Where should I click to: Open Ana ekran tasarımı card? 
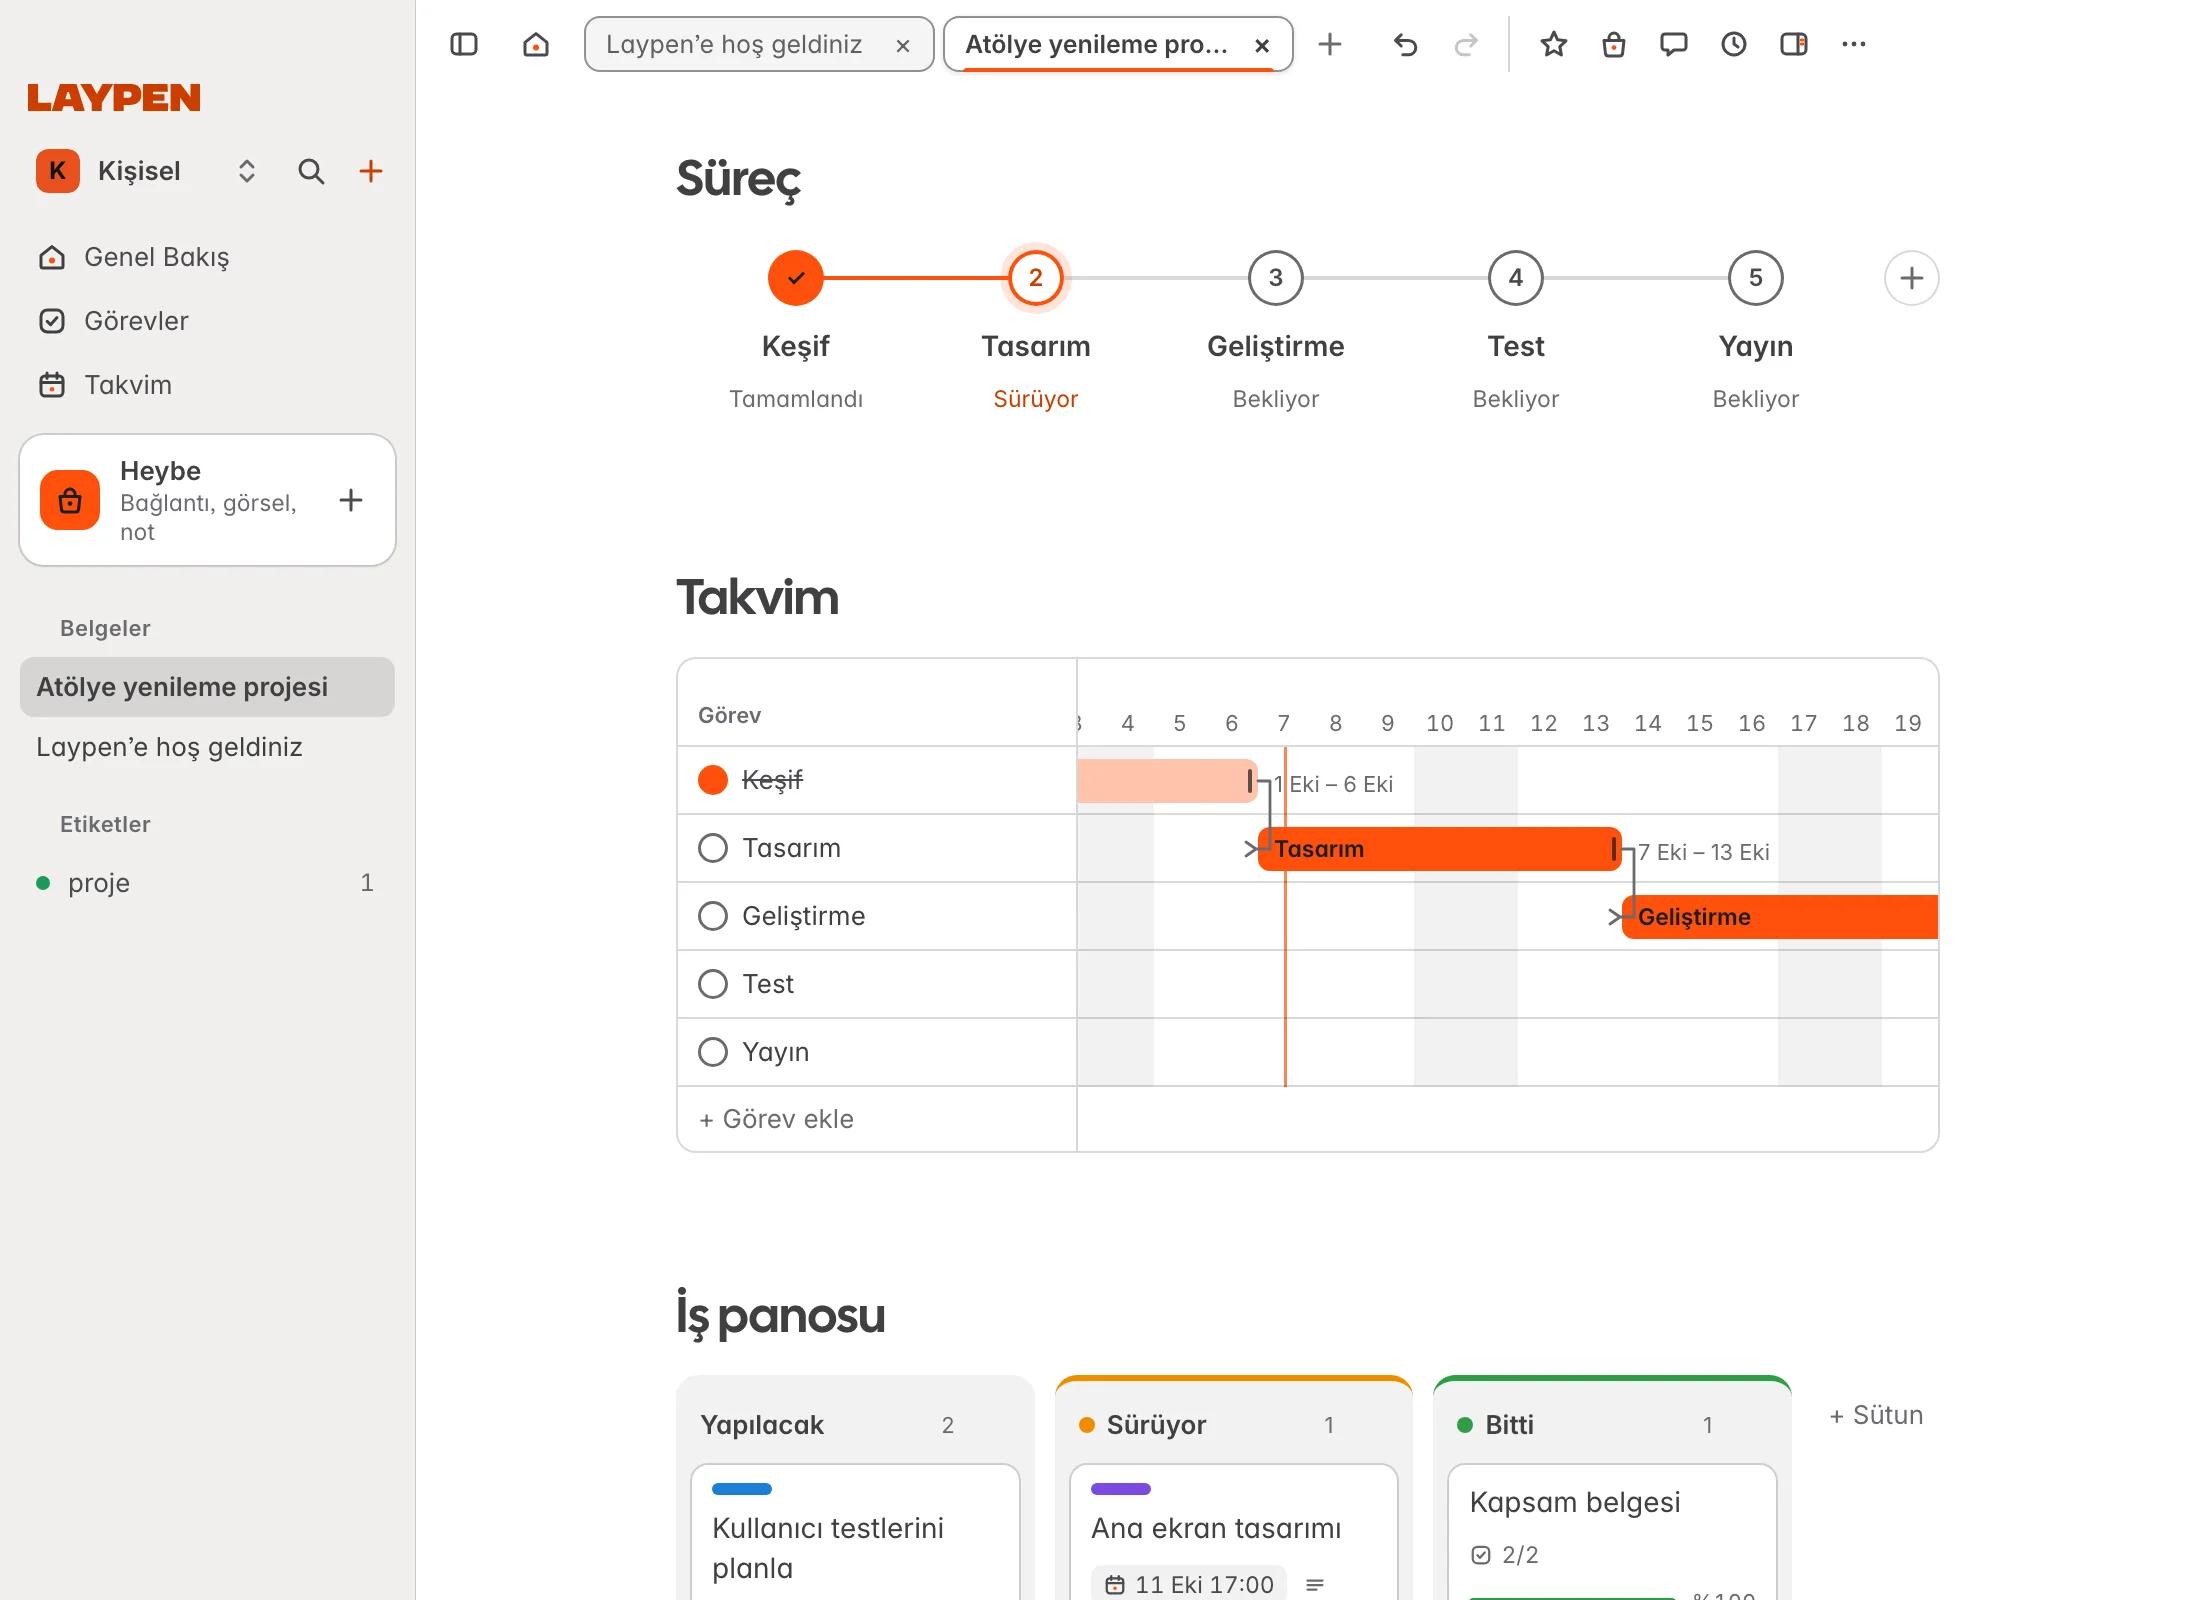tap(1233, 1530)
